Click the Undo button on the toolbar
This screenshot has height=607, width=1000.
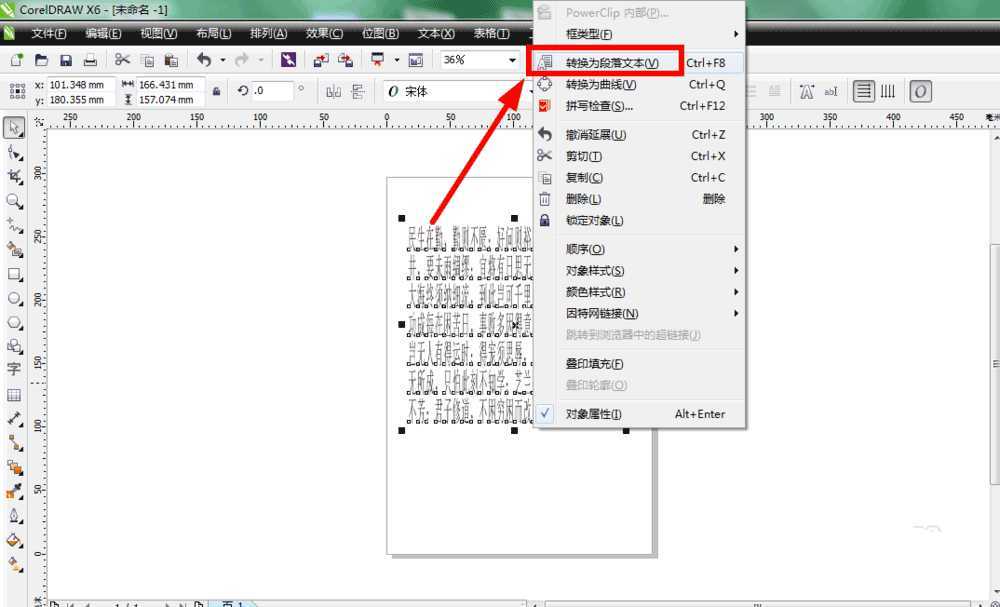pos(205,58)
